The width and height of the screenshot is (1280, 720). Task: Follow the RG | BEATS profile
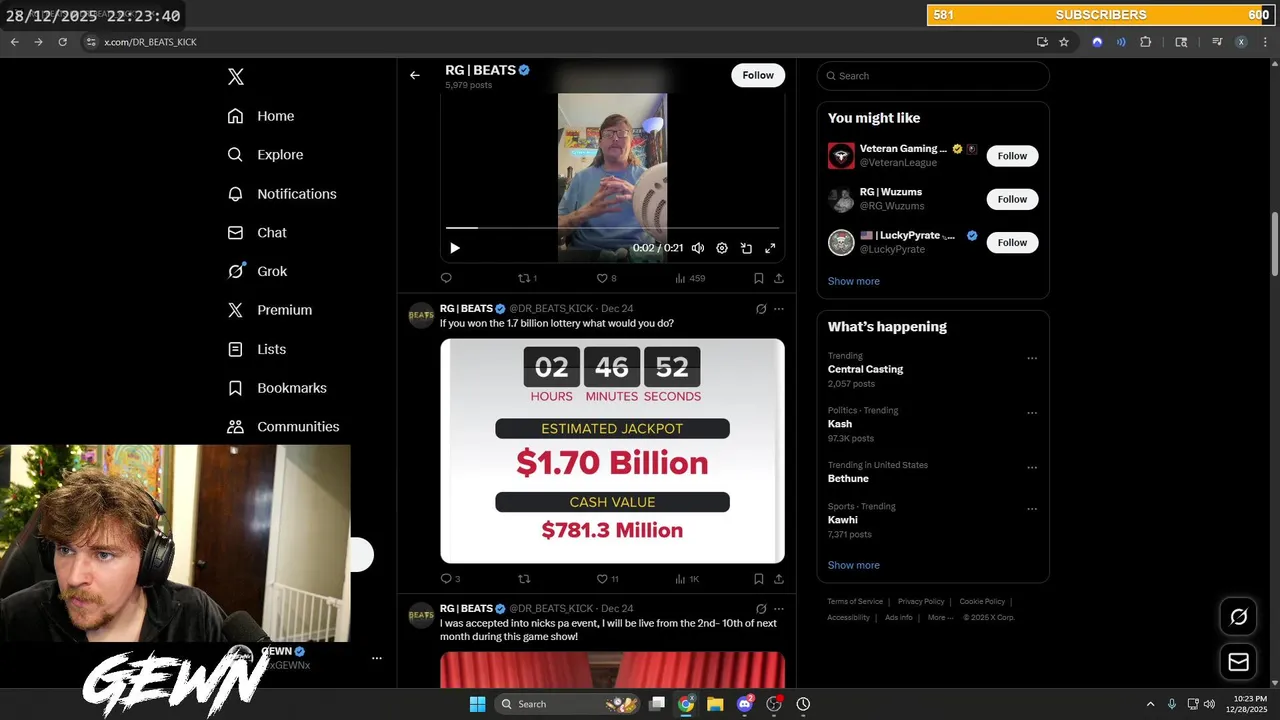[x=758, y=75]
